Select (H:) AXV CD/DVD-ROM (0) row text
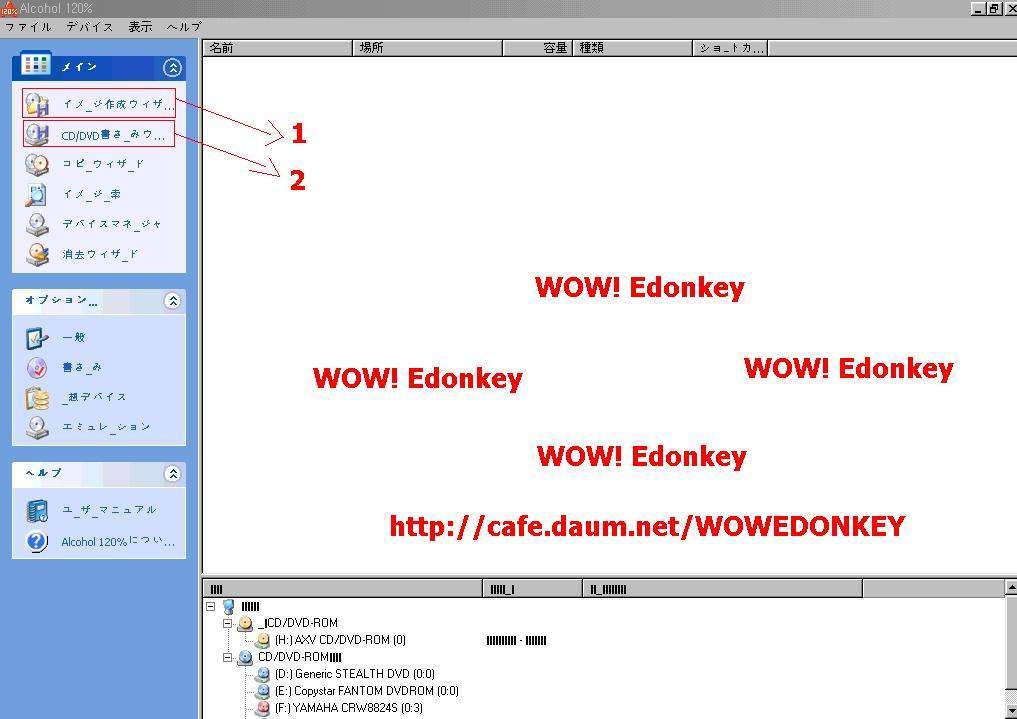Image resolution: width=1017 pixels, height=719 pixels. [340, 640]
